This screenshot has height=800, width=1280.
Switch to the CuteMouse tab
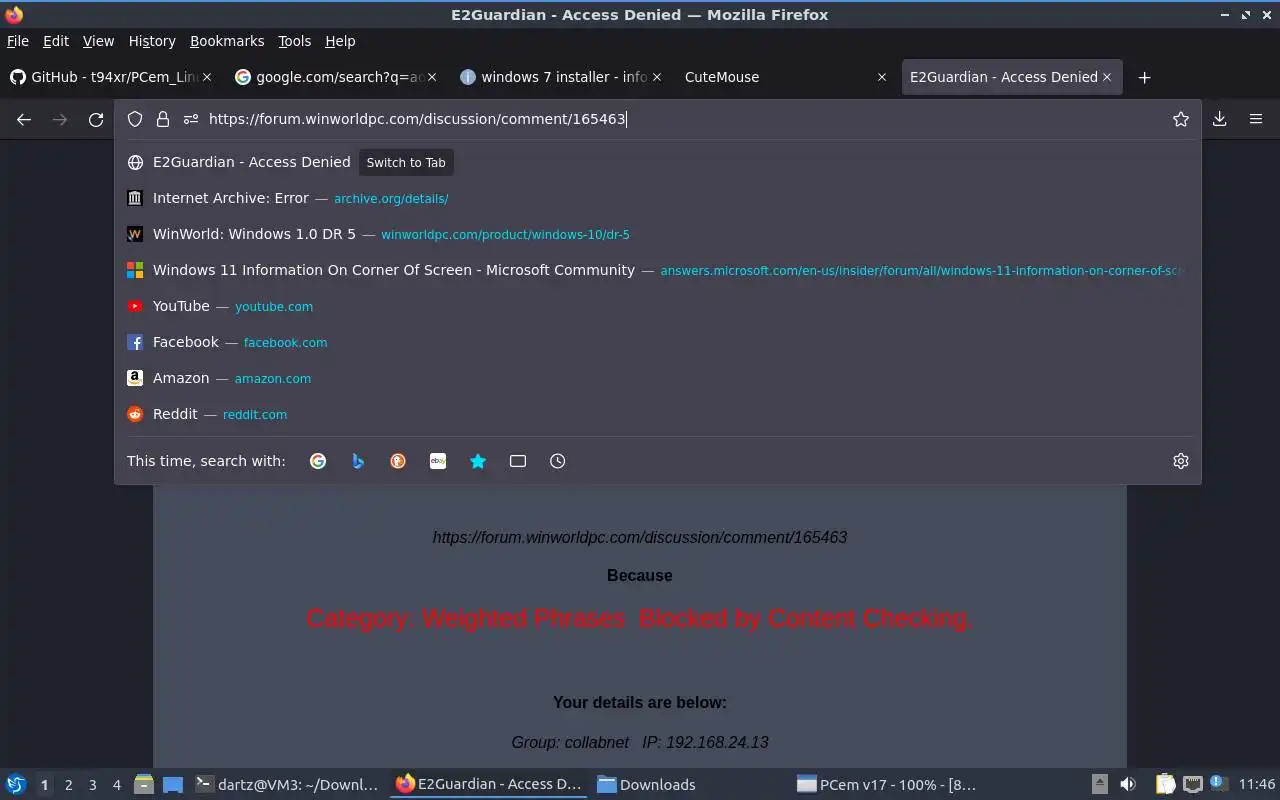[x=787, y=77]
